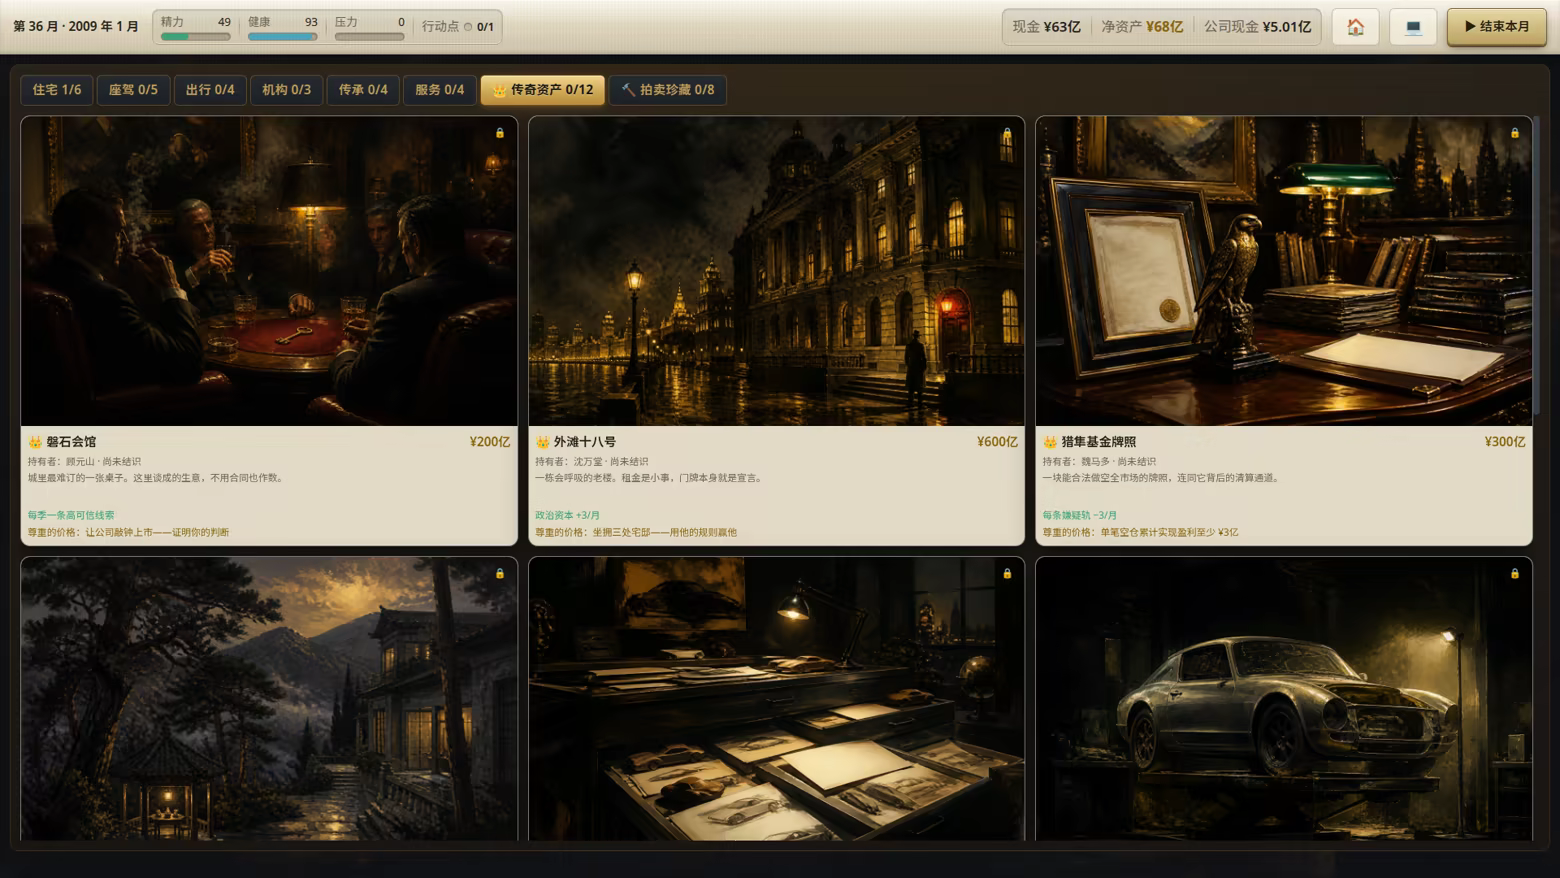This screenshot has height=878, width=1560.
Task: Switch to the 住宅 1/6 tab
Action: (x=57, y=90)
